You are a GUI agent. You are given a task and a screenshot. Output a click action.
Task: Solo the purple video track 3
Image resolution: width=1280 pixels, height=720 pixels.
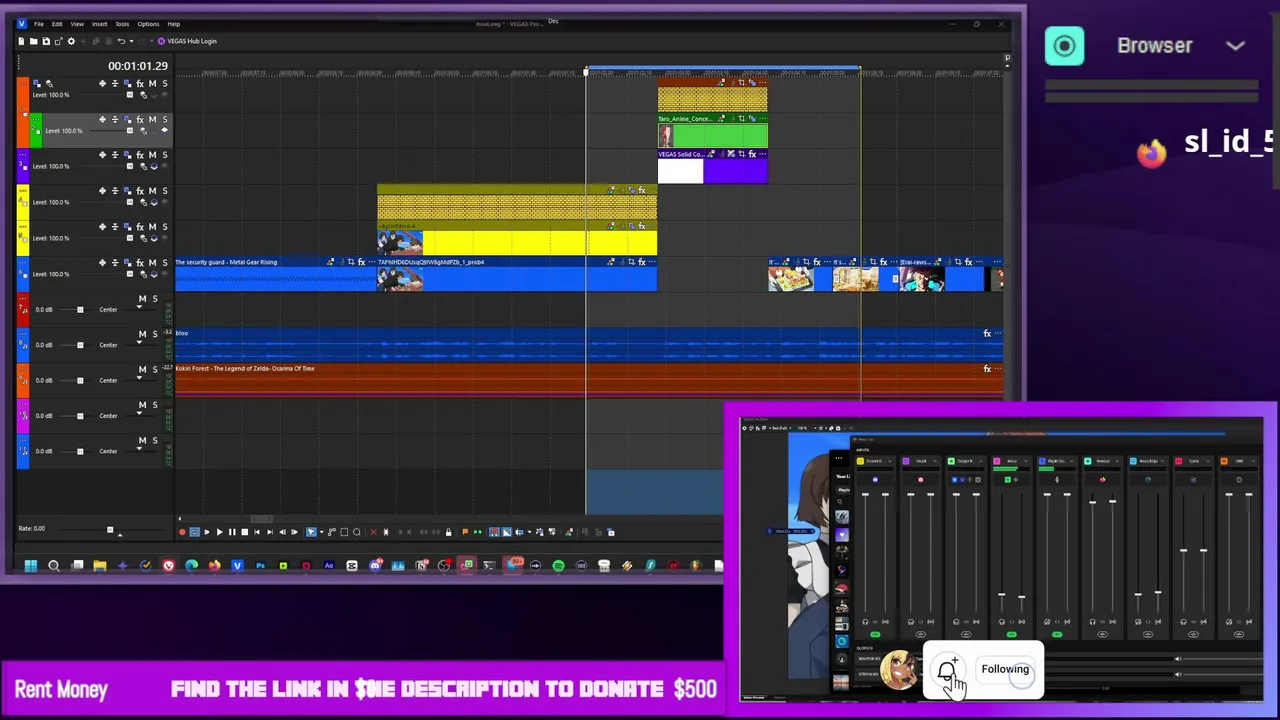coord(164,155)
